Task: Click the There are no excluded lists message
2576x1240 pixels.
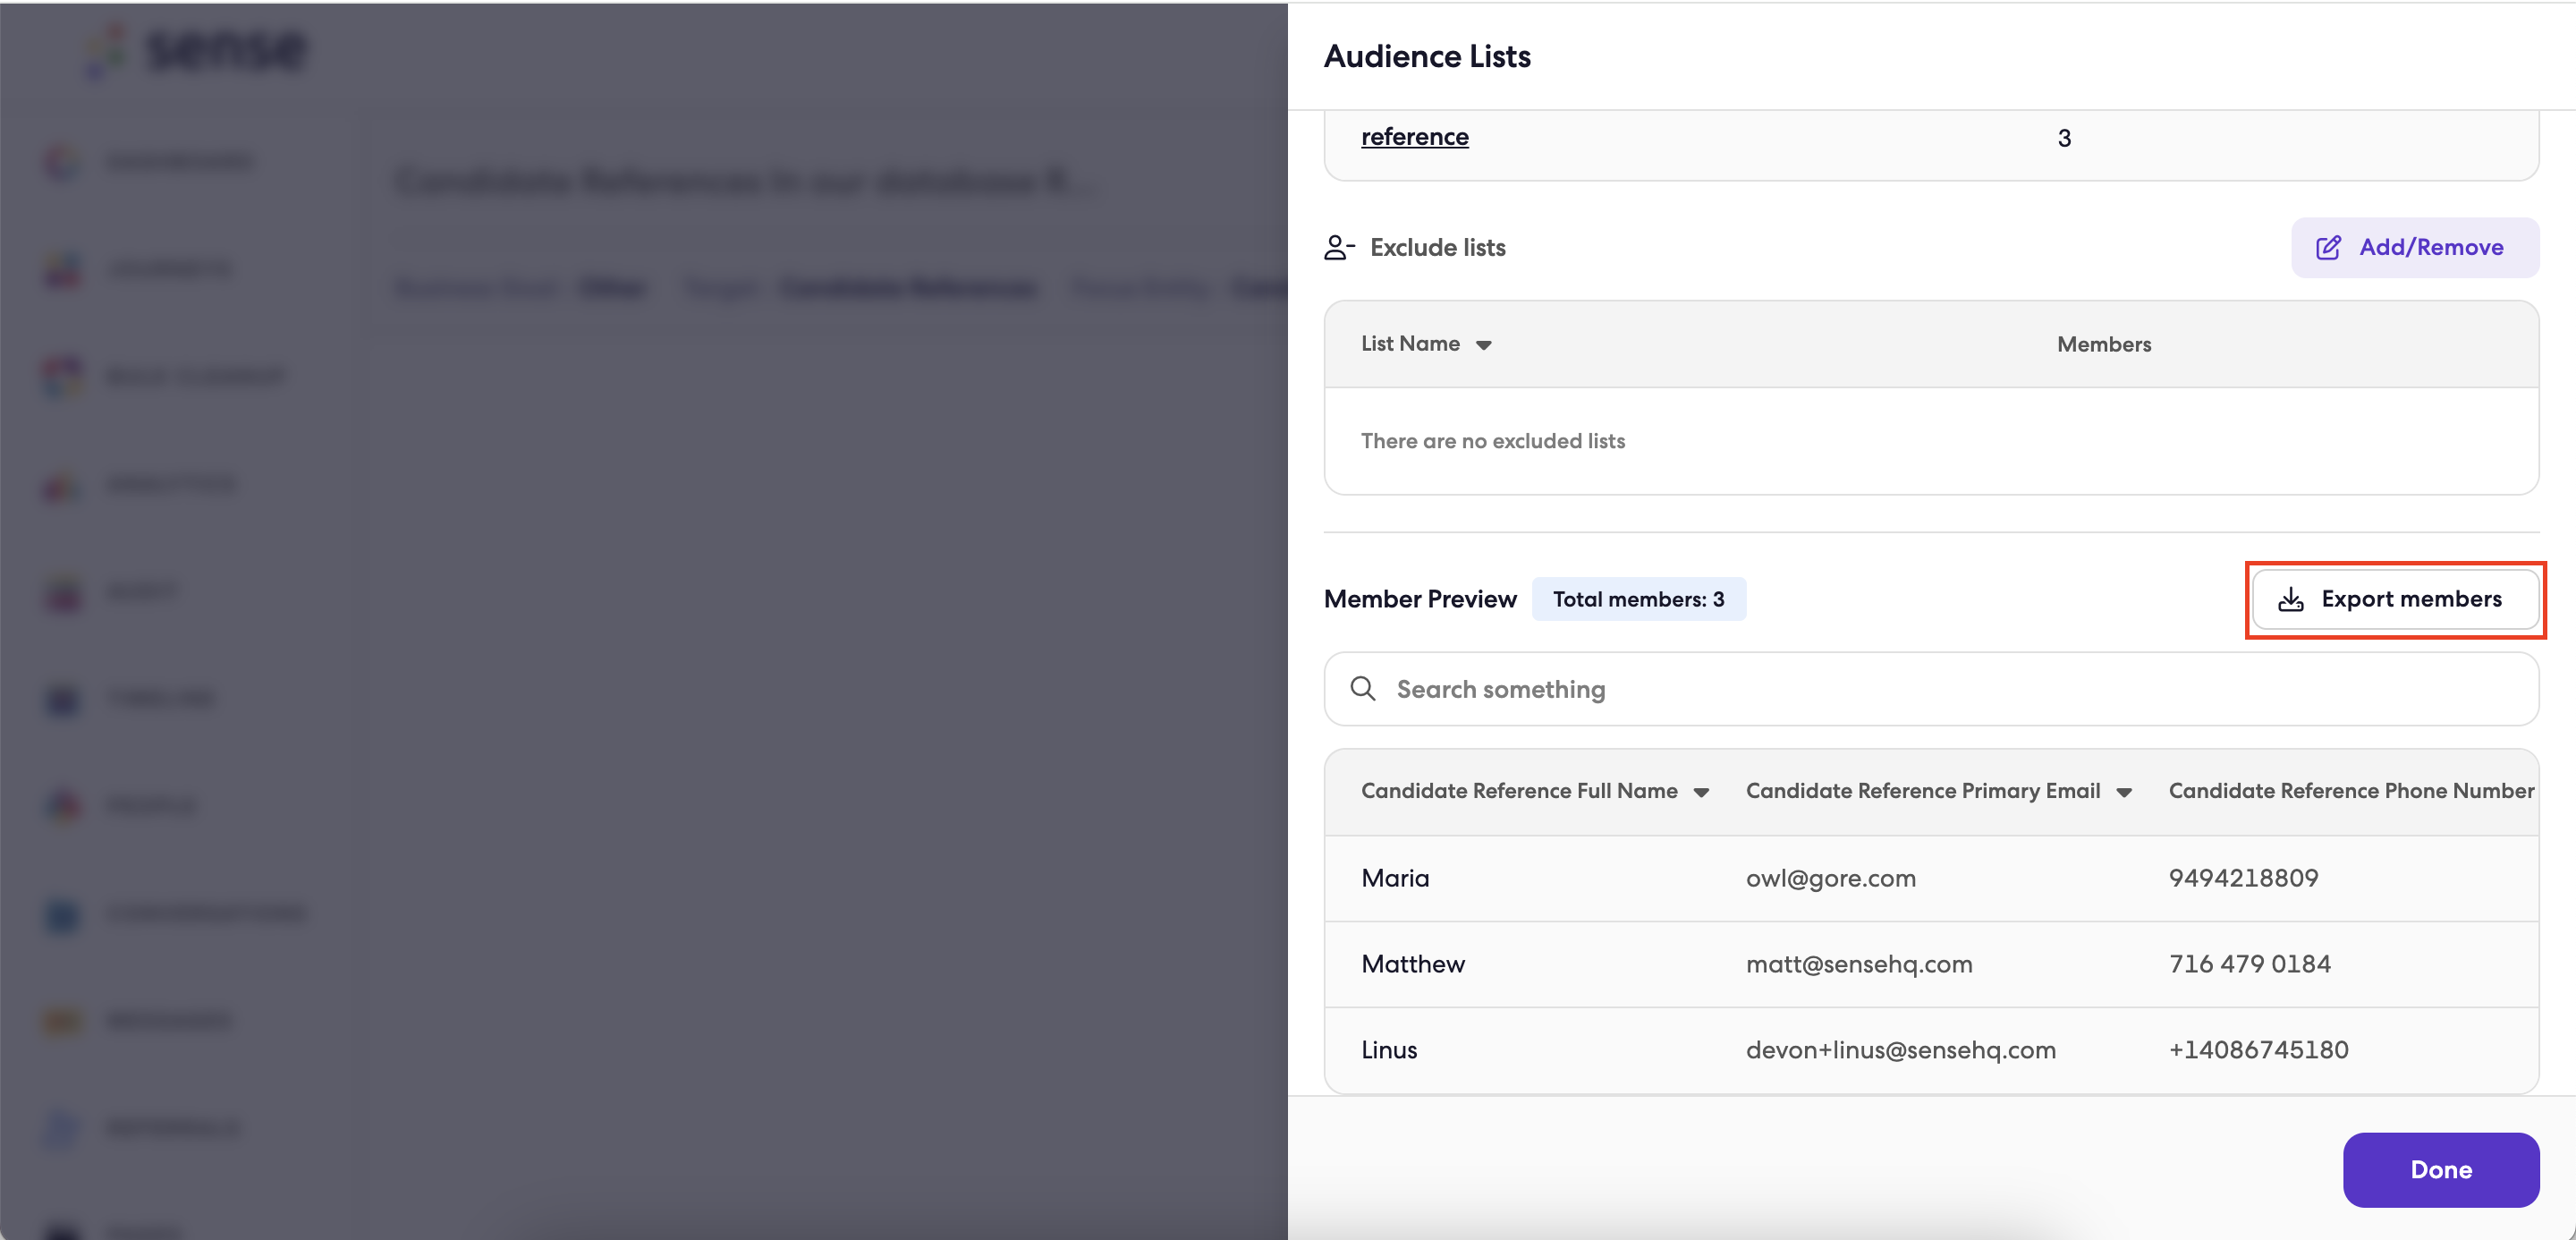Action: pyautogui.click(x=1492, y=441)
